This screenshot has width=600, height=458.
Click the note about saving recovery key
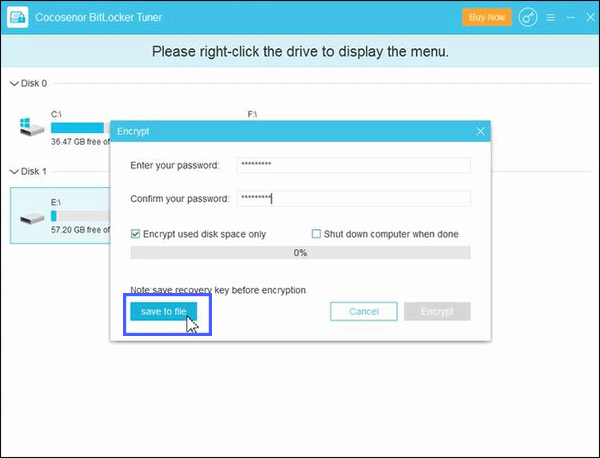(x=218, y=290)
